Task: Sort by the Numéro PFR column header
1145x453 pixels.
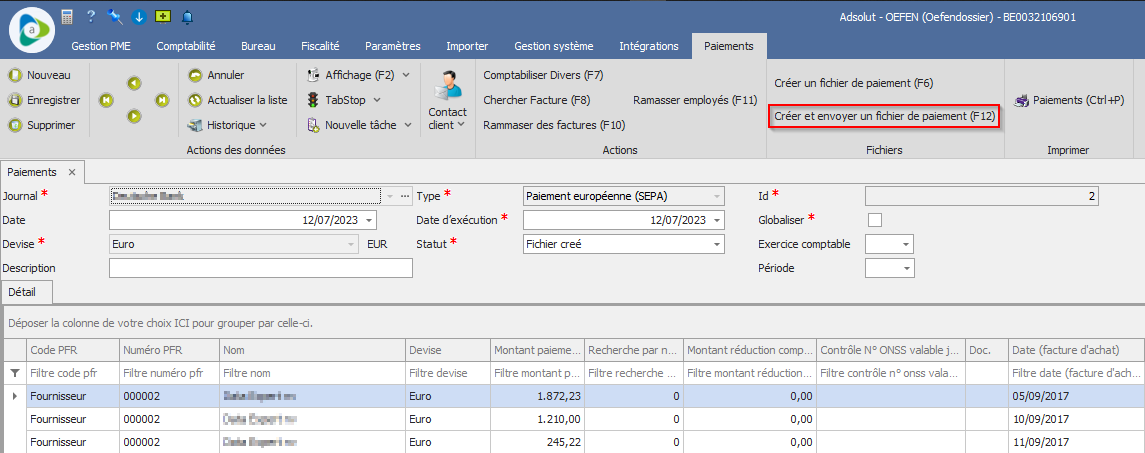Action: (x=169, y=350)
